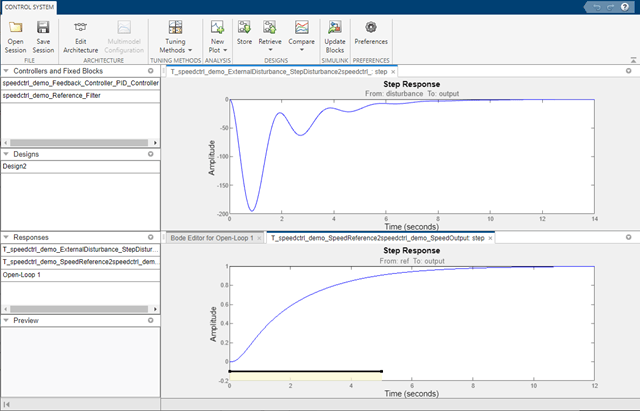Select Design2 in Designs list
Viewport: 640px width, 411px height.
[80, 167]
